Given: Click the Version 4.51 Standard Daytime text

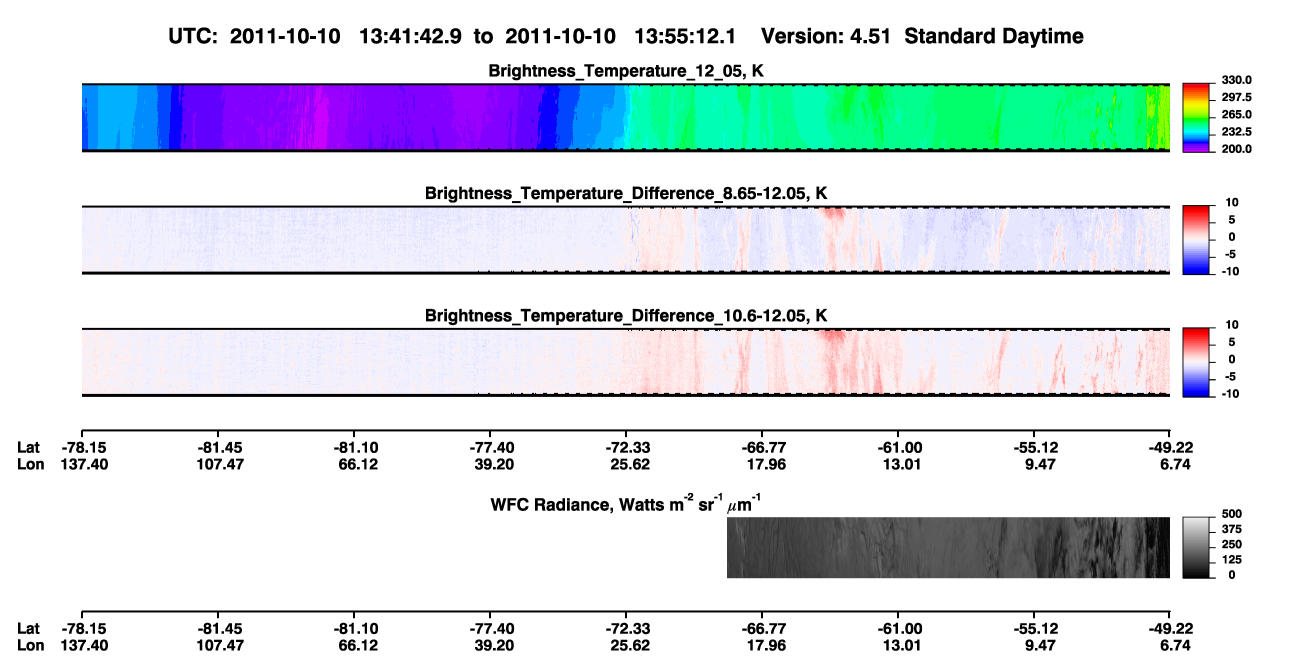Looking at the screenshot, I should tap(922, 37).
